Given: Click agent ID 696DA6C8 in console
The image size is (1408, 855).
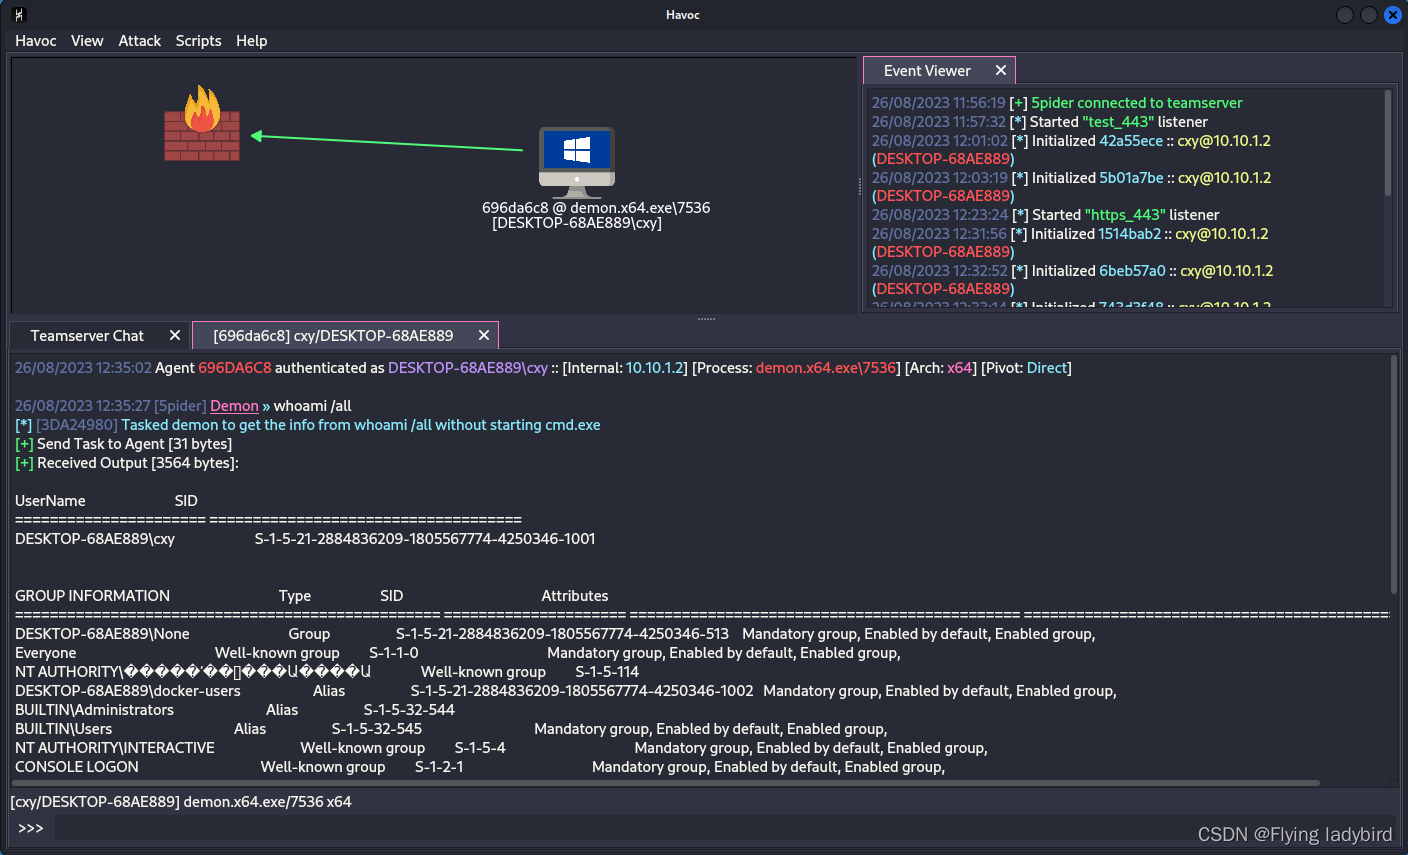Looking at the screenshot, I should 235,368.
